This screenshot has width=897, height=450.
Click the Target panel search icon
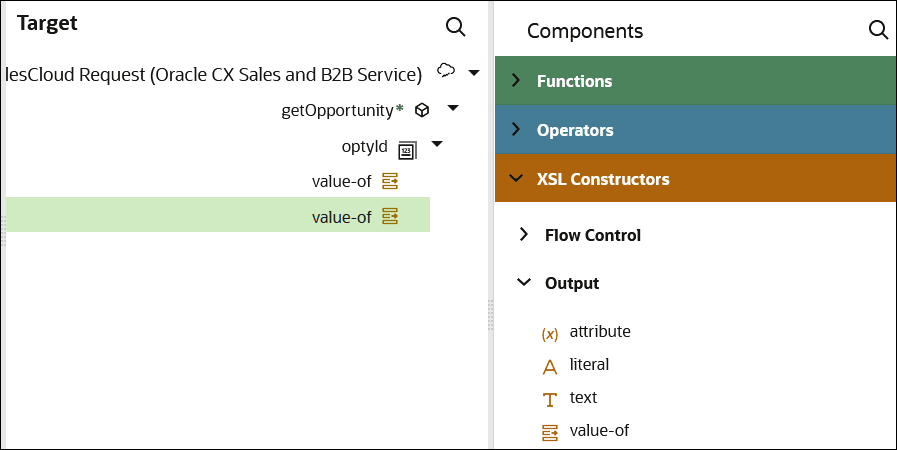455,27
